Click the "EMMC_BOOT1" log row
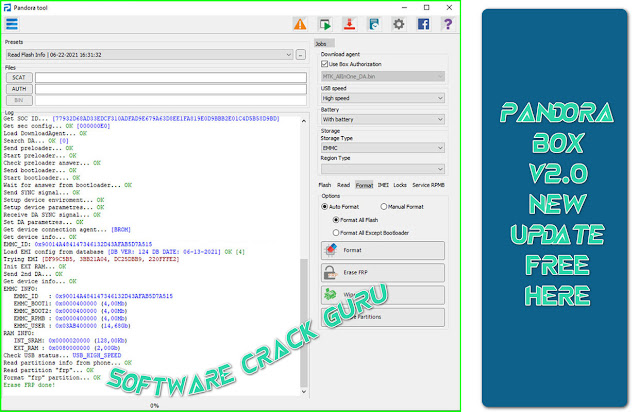This screenshot has height=412, width=639. pos(70,304)
